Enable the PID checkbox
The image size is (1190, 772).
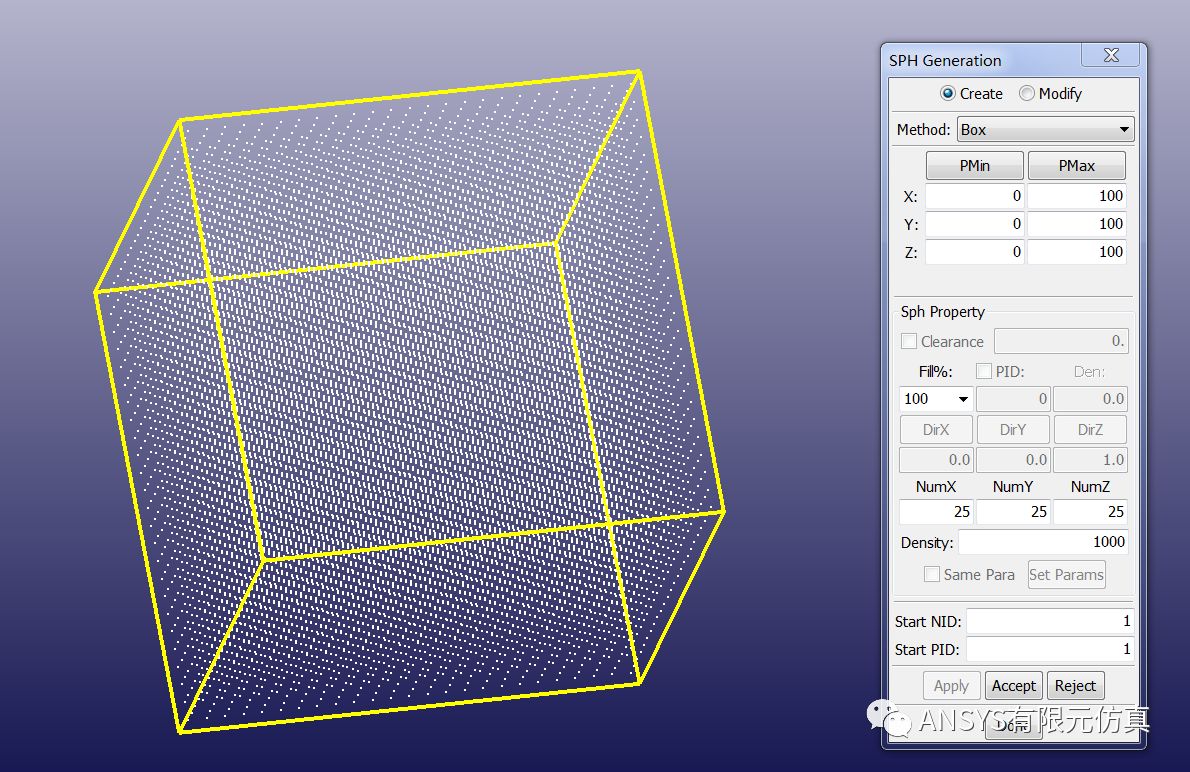[984, 371]
